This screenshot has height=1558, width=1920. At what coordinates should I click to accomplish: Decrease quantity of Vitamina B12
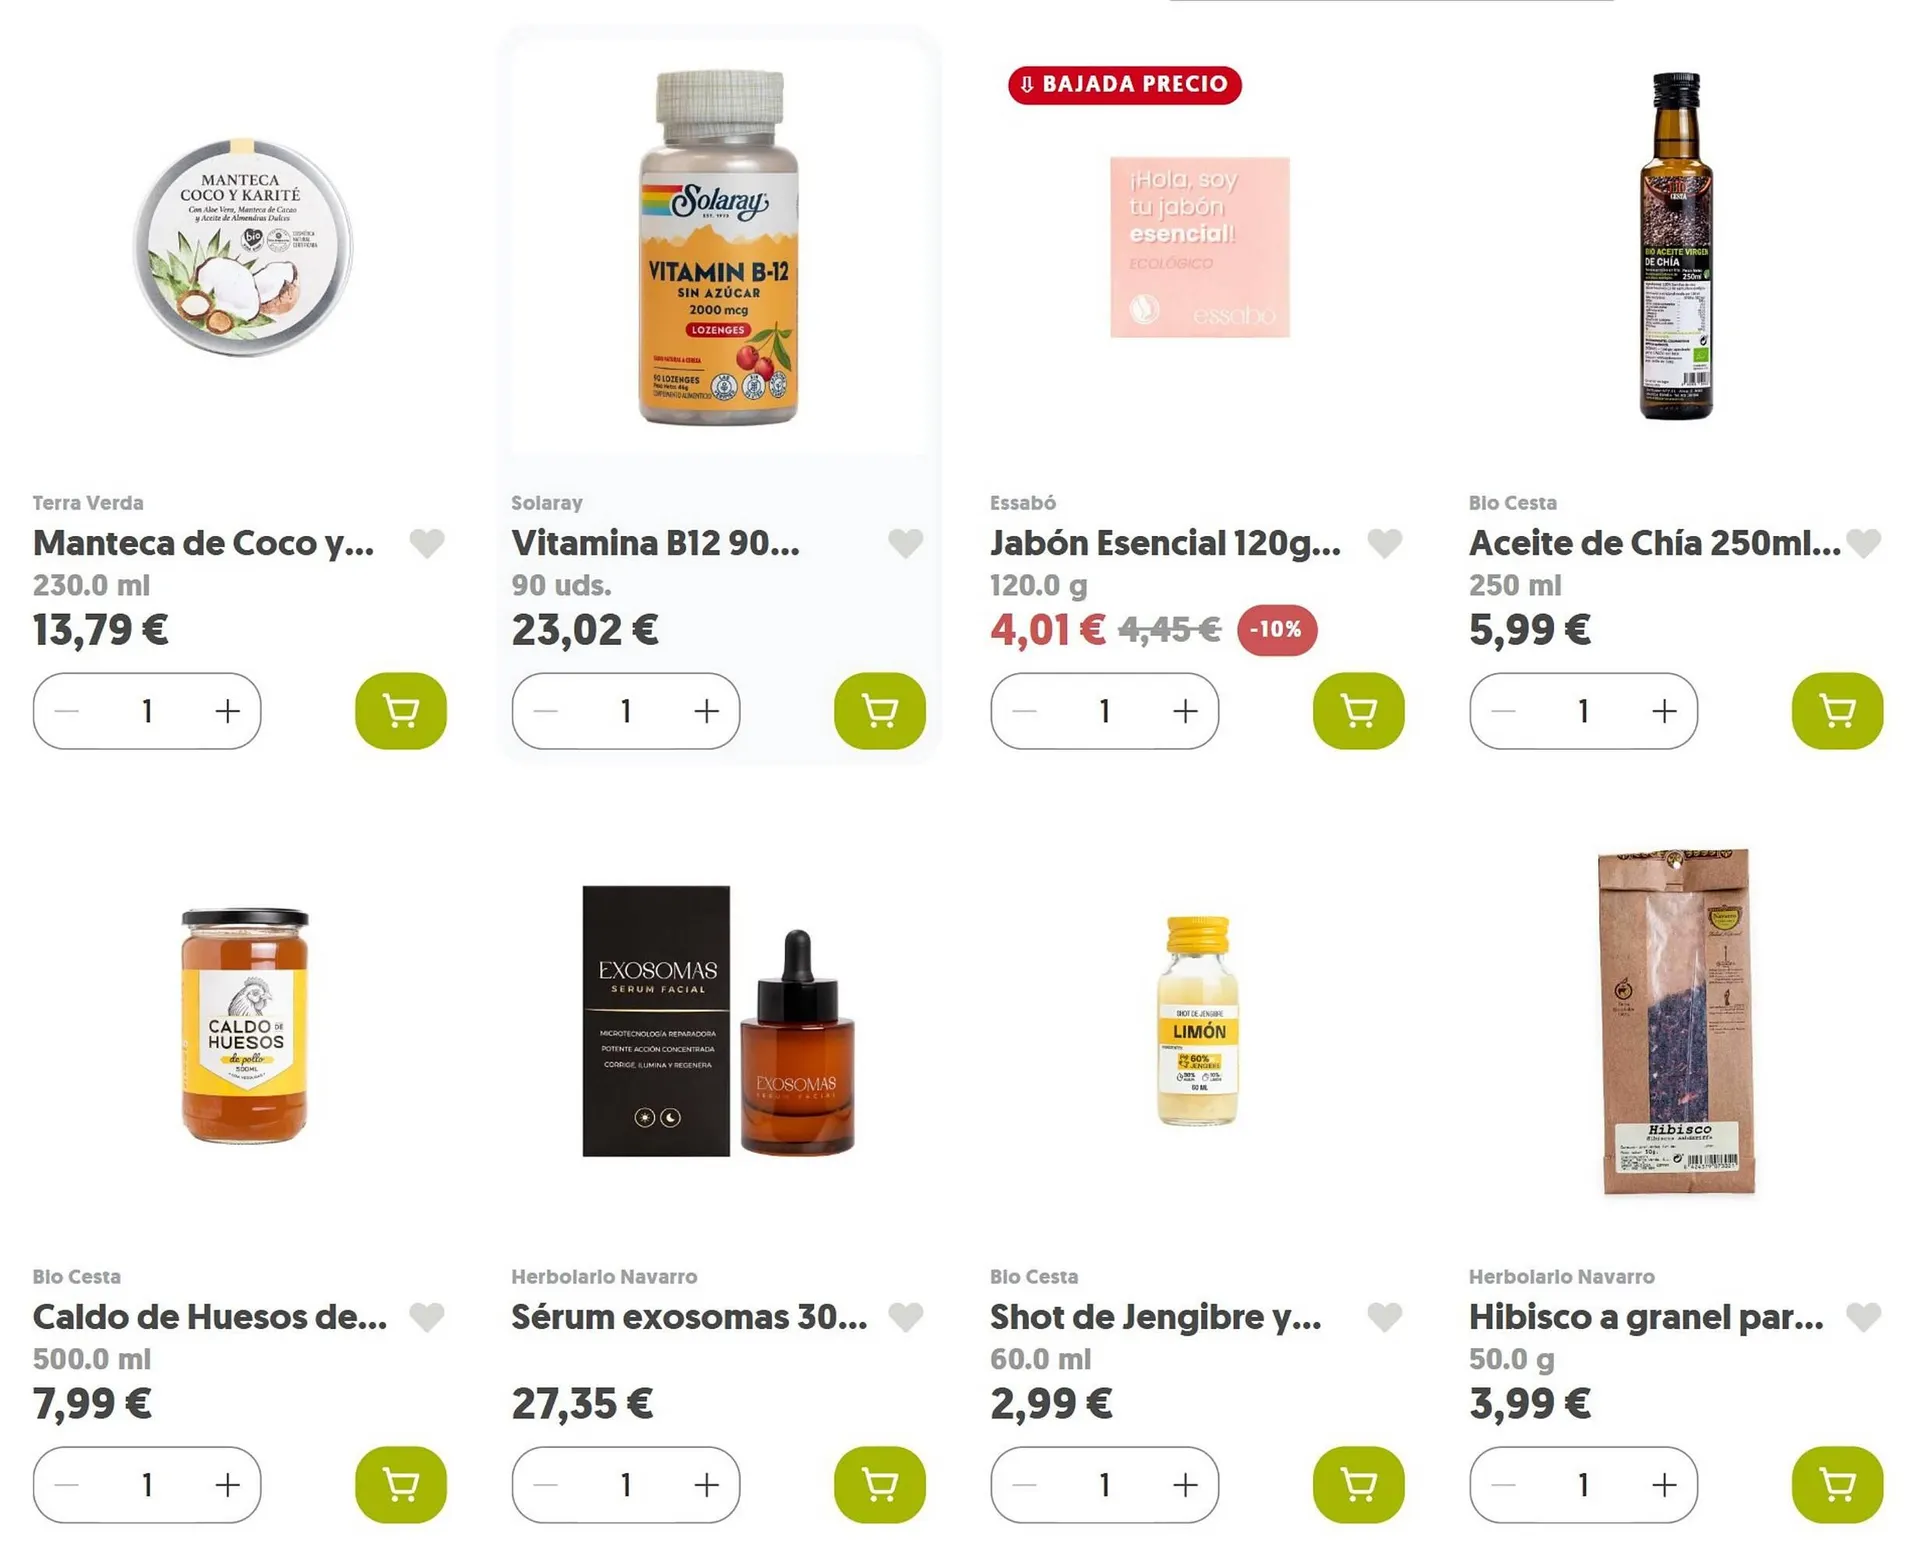(546, 711)
